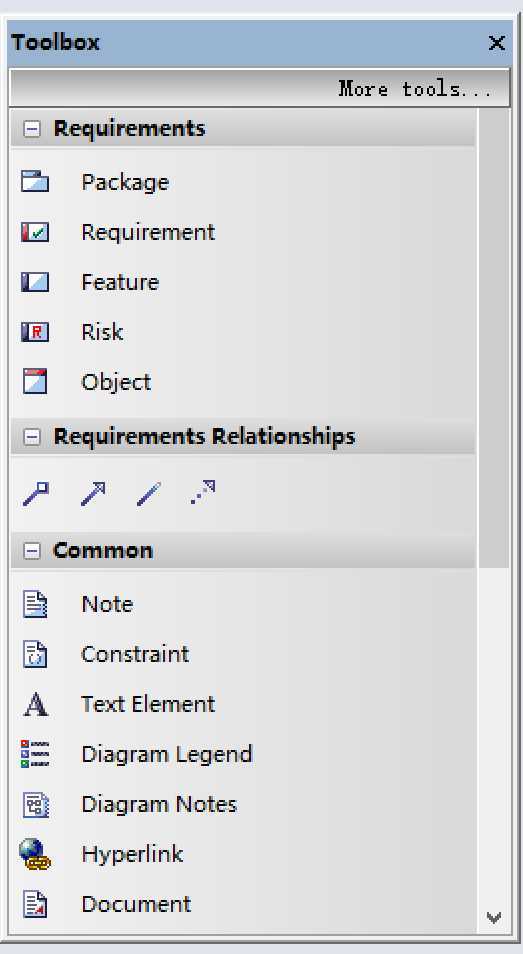Select the first relationship connector with square end
523x954 pixels.
(x=36, y=493)
